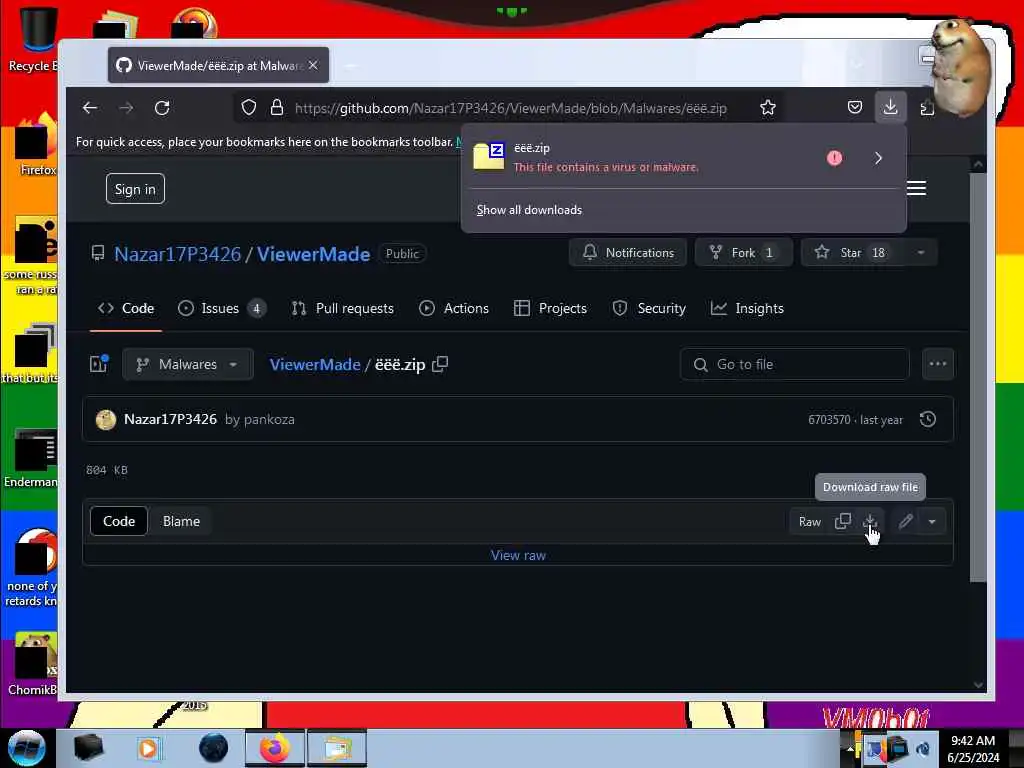The image size is (1024, 768).
Task: Show site security padlock info
Action: pos(277,108)
